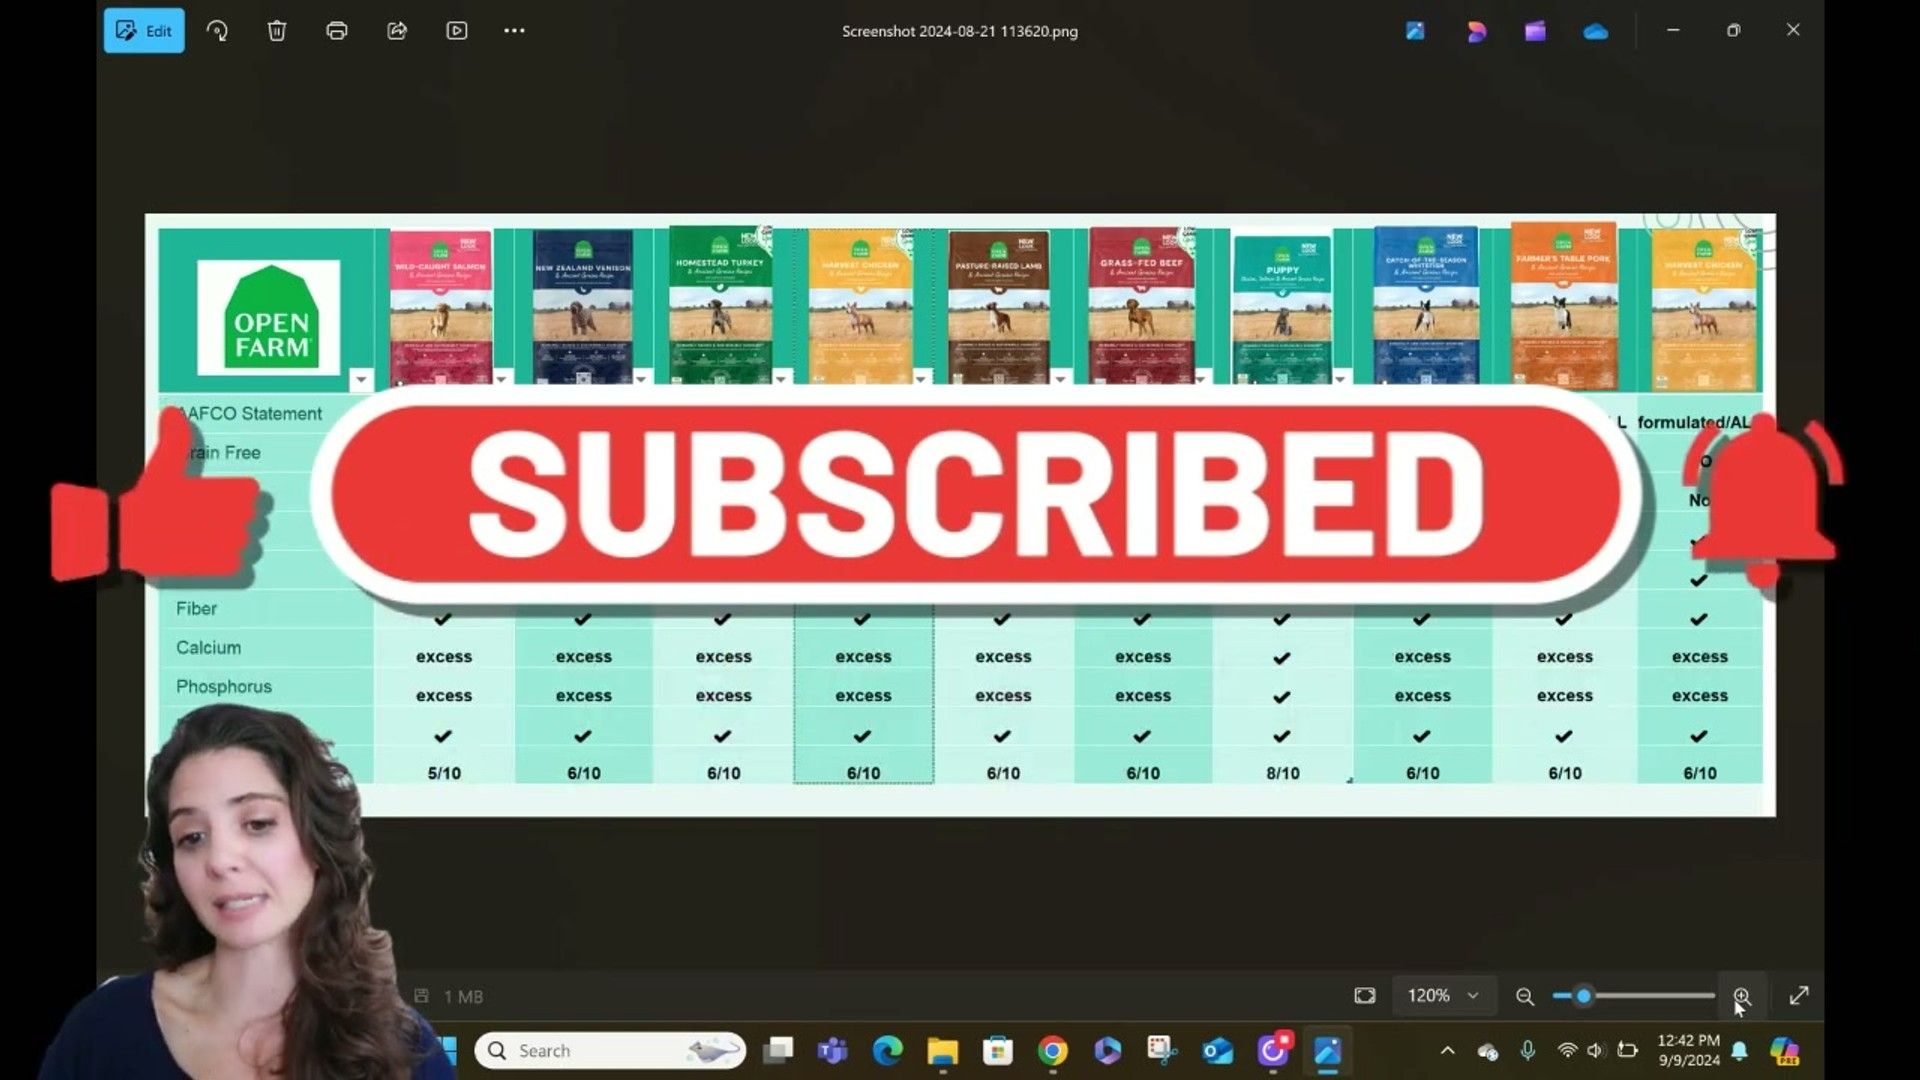Click the filter arrow under the Wild-Caught Salmon bag
Viewport: 1920px width, 1080px height.
pos(501,378)
